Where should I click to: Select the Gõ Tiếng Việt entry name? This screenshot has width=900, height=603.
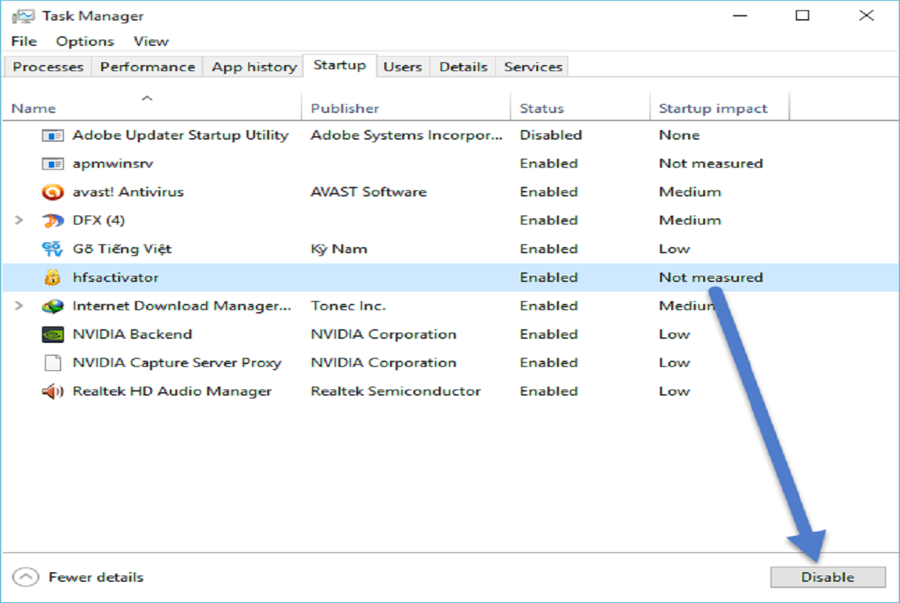pos(122,249)
